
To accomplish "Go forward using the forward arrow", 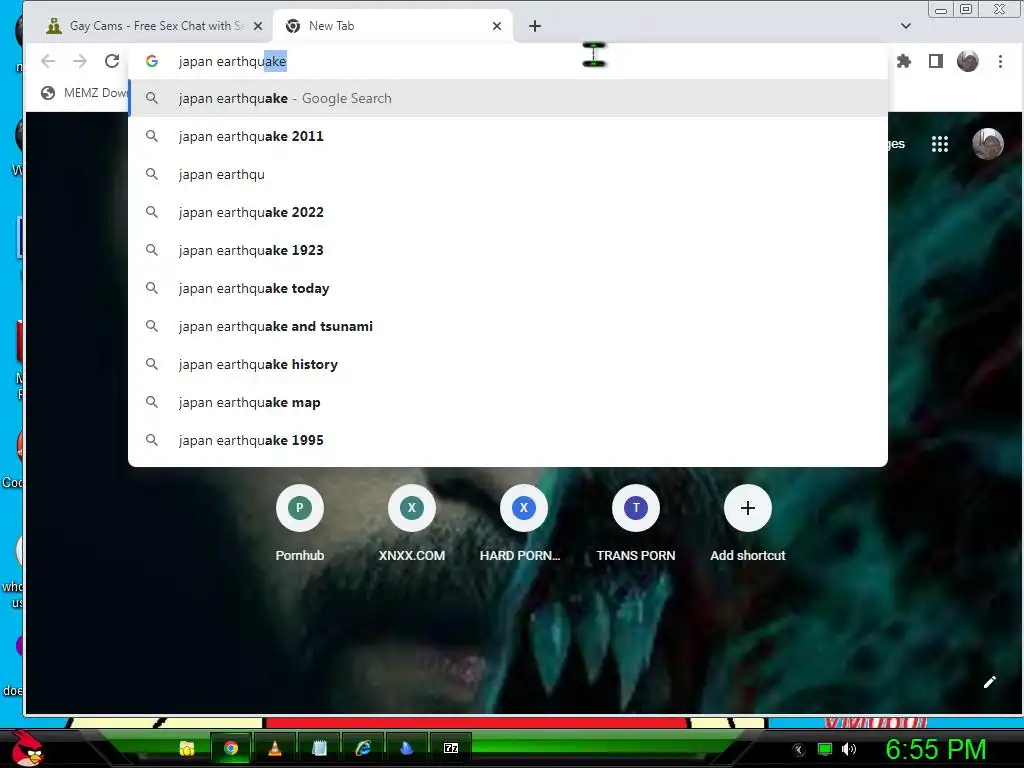I will coord(80,61).
